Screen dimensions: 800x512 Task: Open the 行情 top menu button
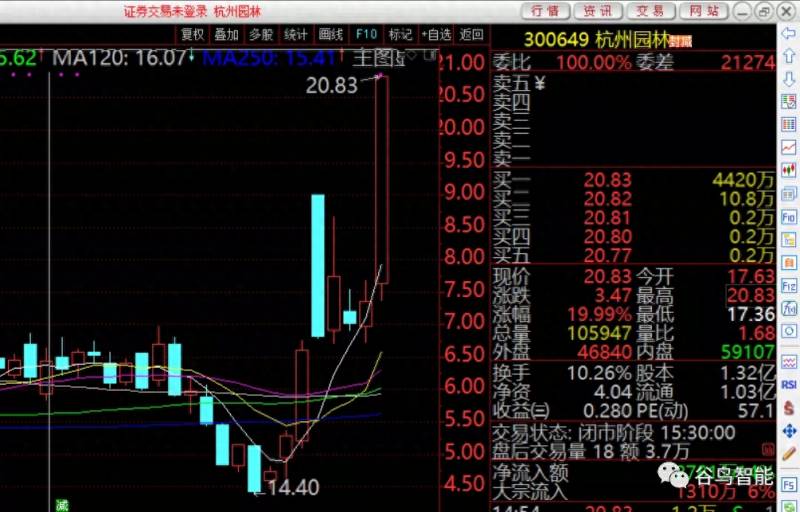[x=545, y=11]
